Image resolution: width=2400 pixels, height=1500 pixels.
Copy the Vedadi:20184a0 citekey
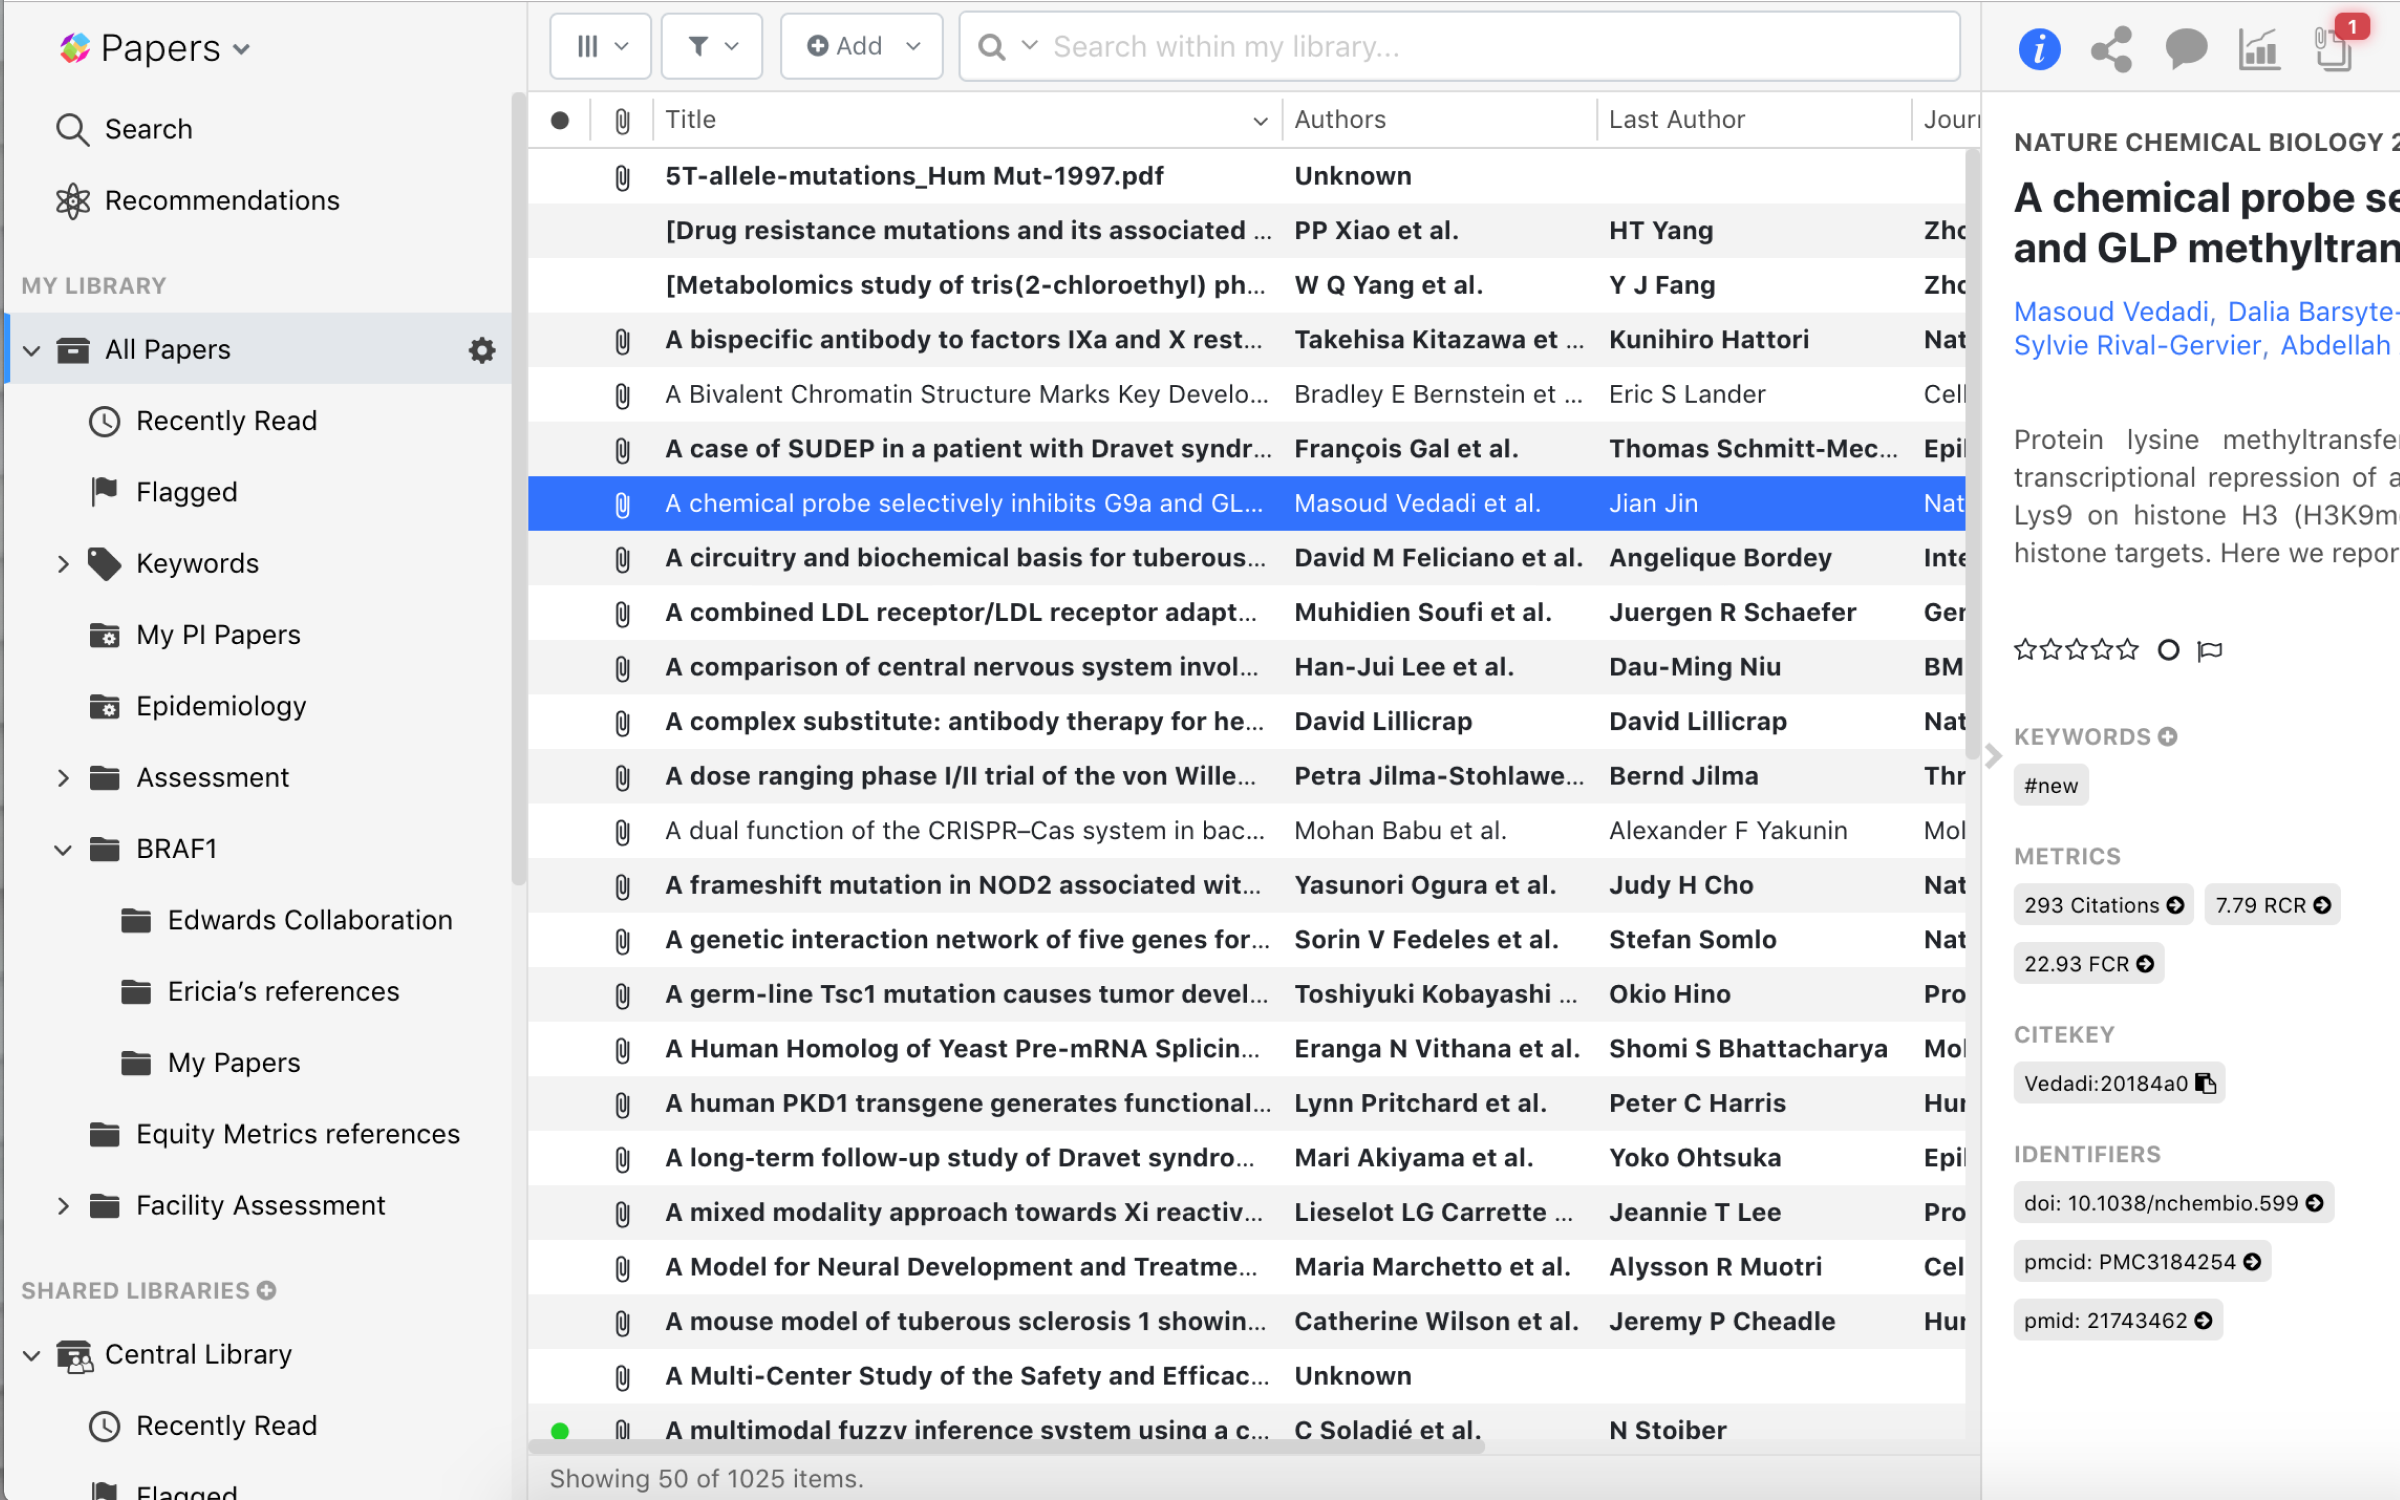[x=2206, y=1084]
